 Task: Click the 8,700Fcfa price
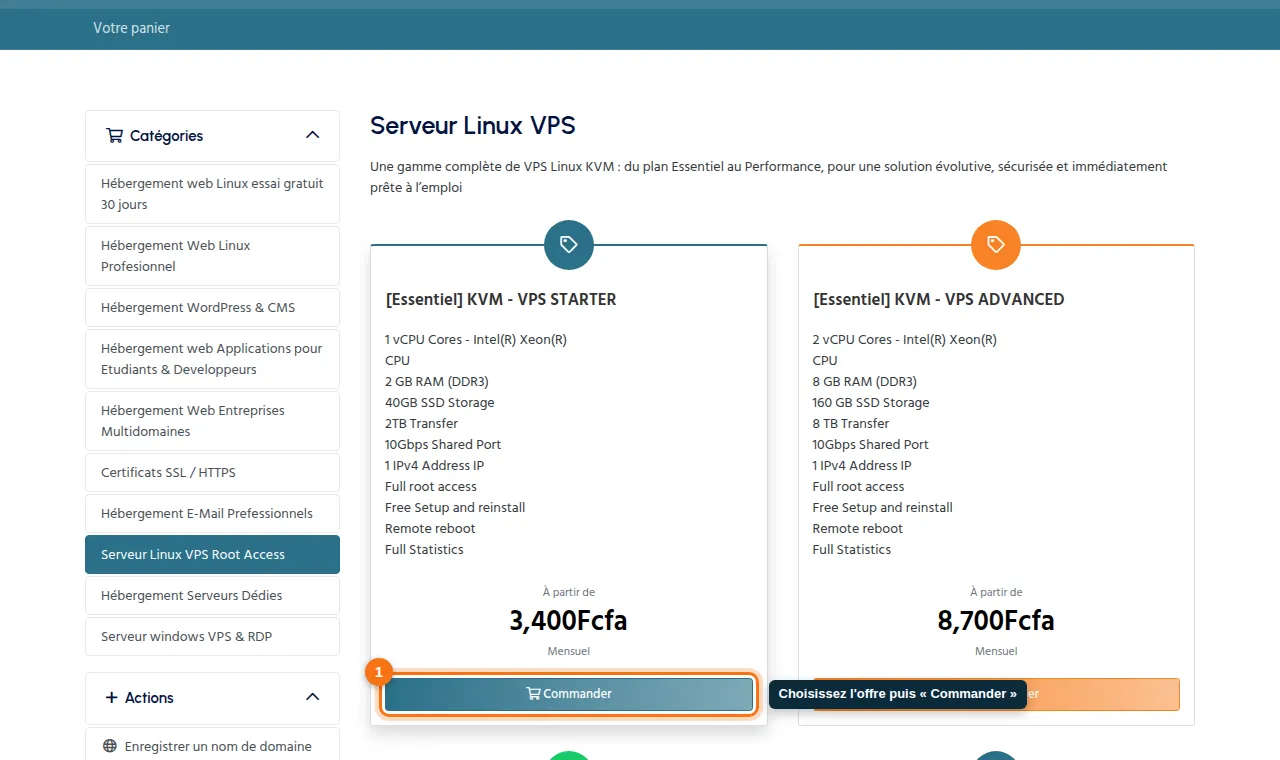996,621
